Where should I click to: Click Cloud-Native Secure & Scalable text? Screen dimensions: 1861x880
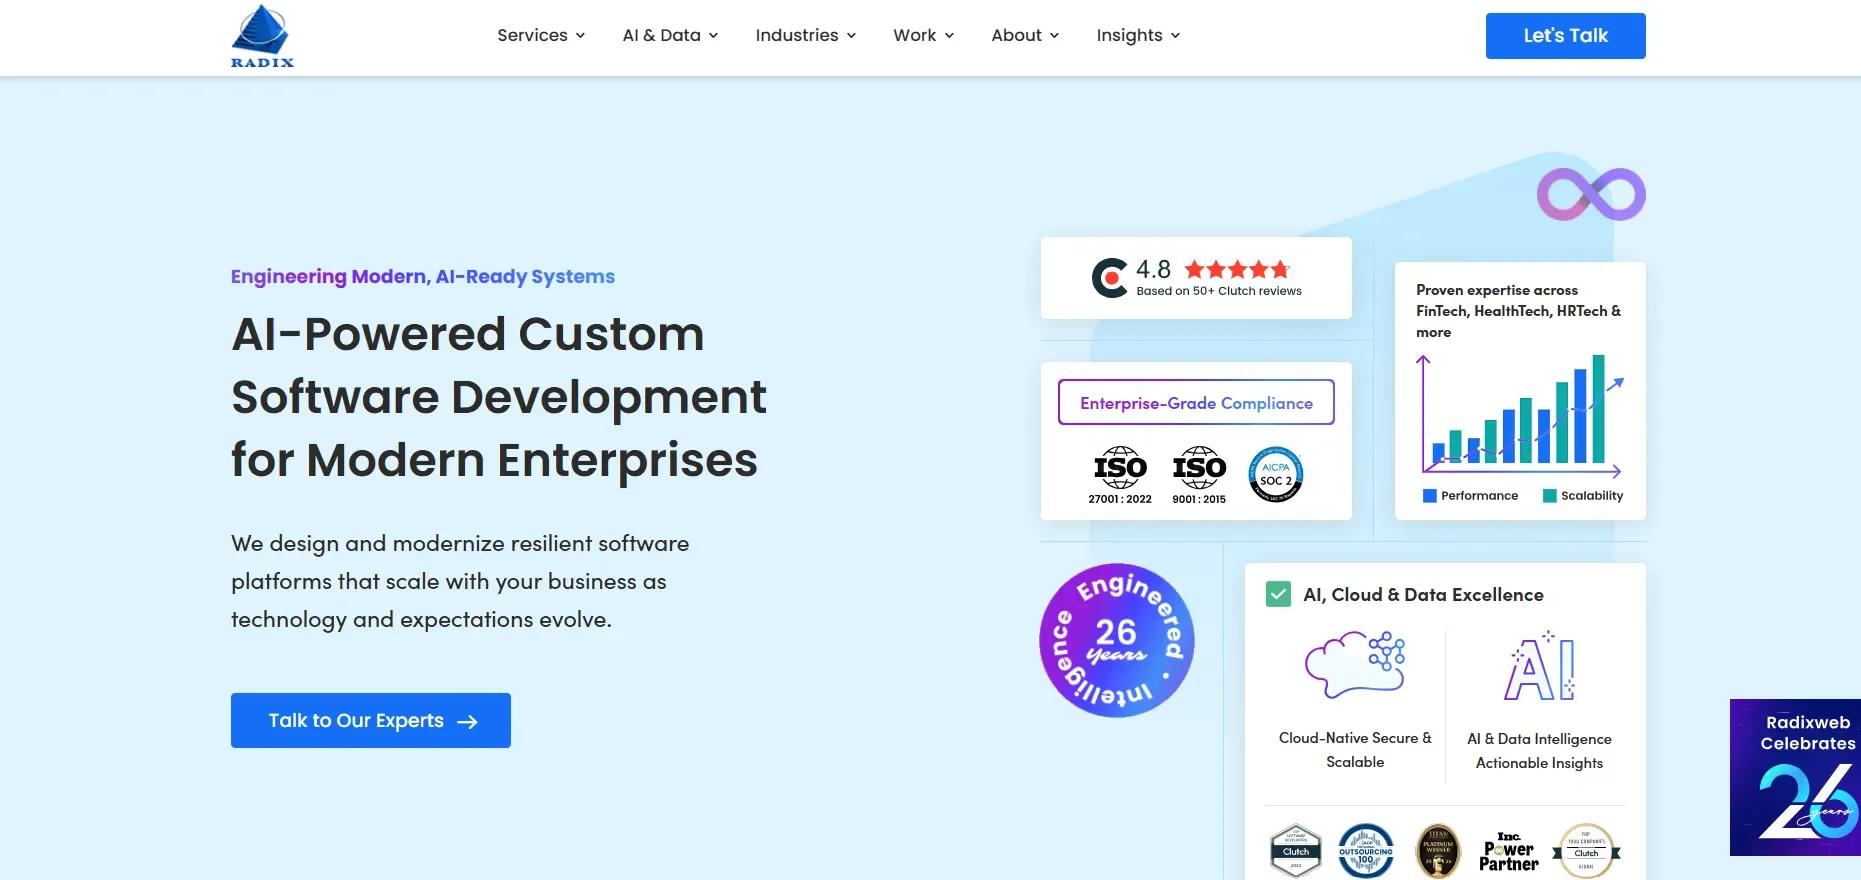1355,750
